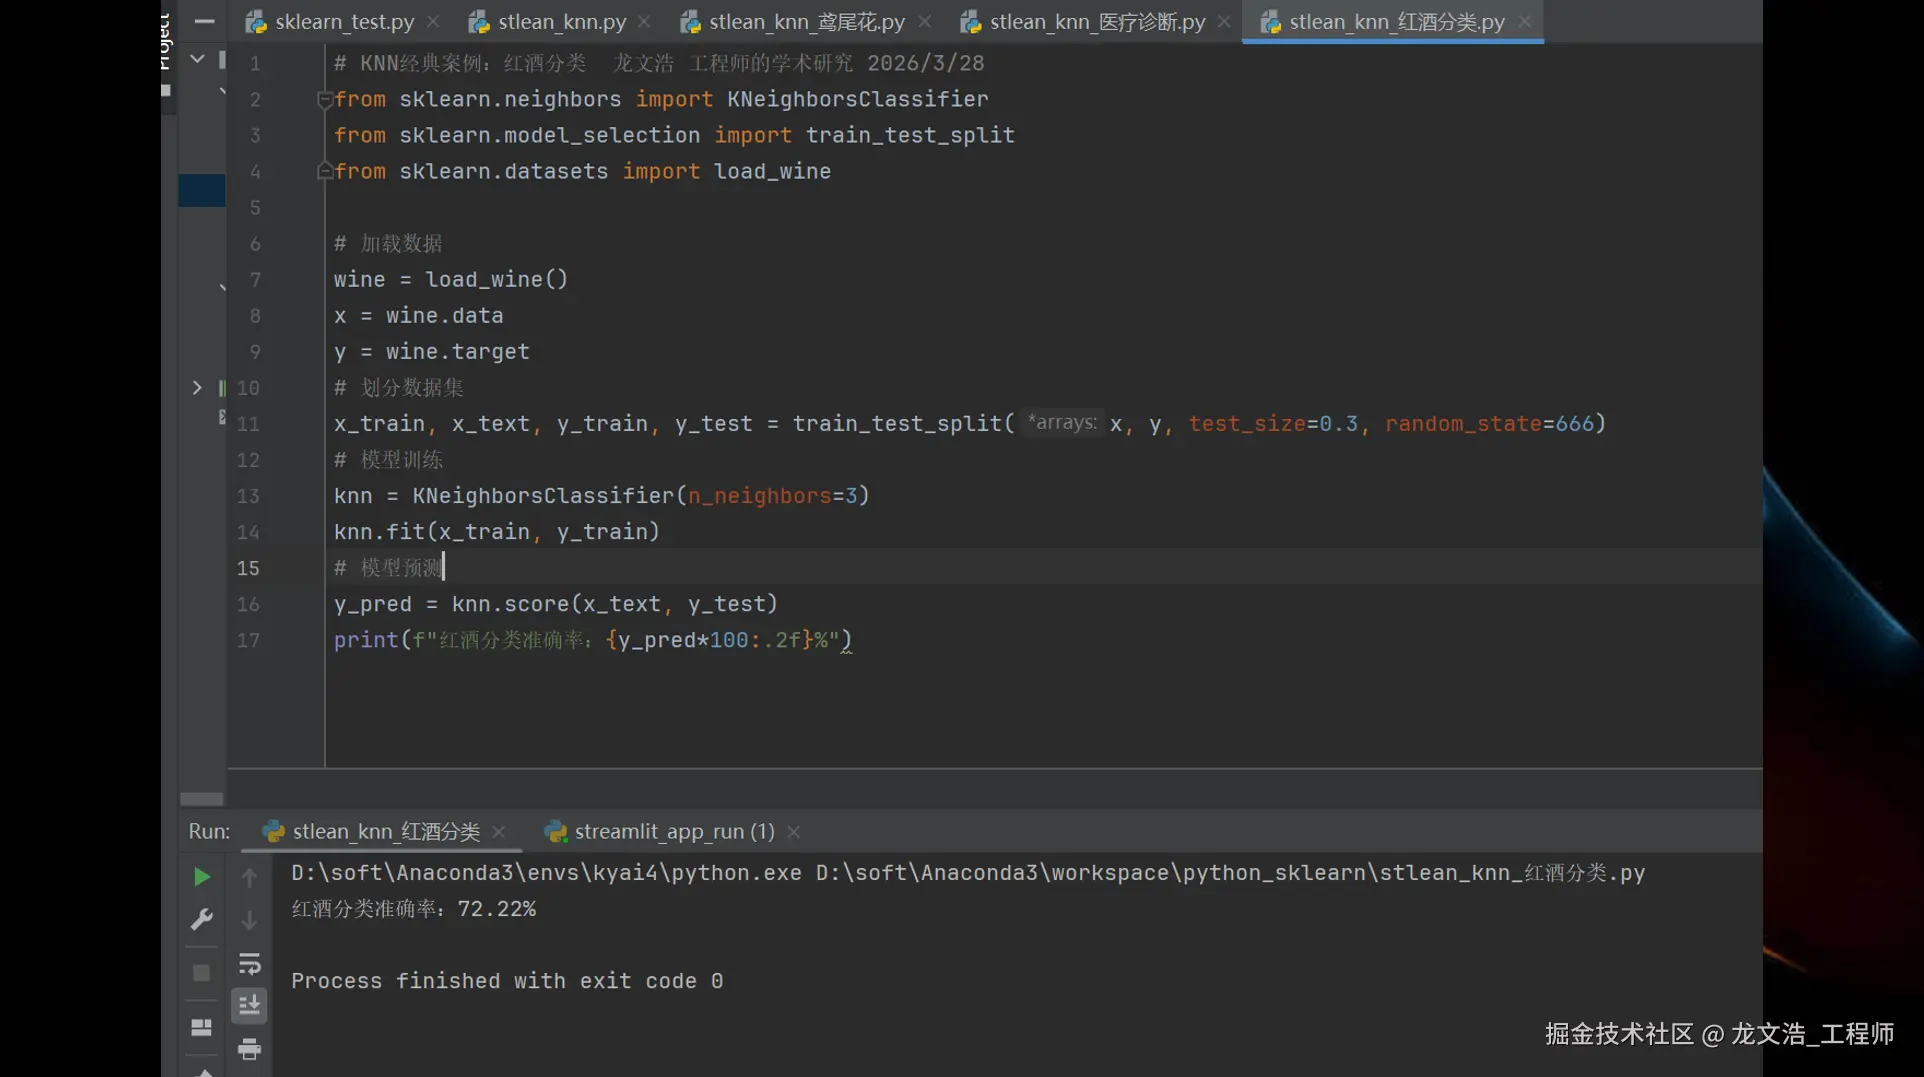The width and height of the screenshot is (1924, 1077).
Task: Close the stlean_knn.py tab
Action: (644, 21)
